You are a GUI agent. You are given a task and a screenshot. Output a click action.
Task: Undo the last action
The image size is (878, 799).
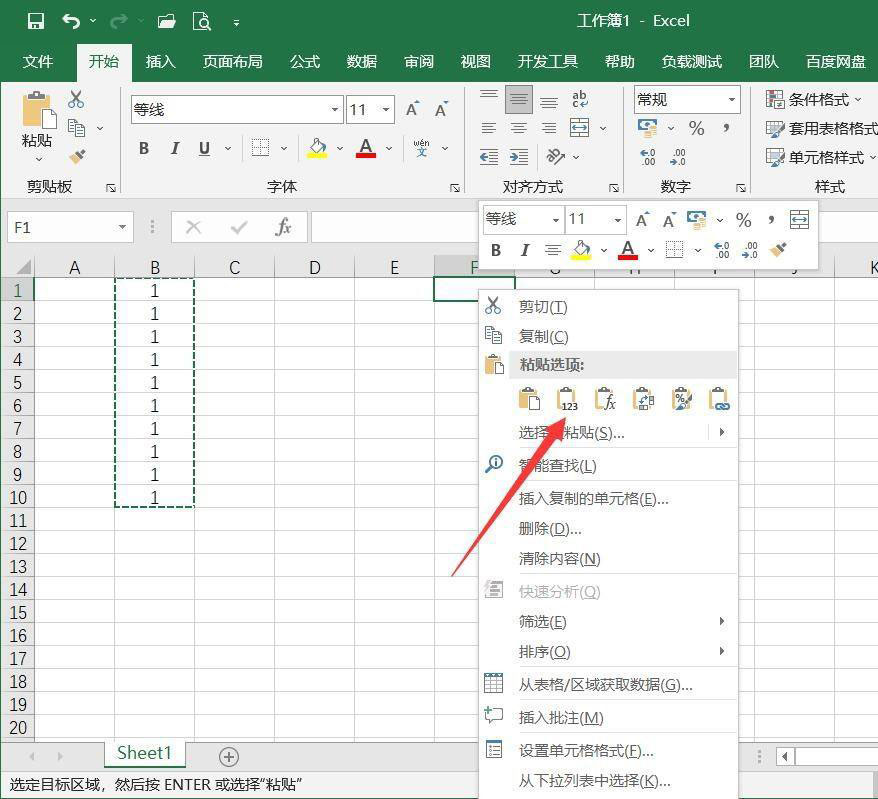pos(71,22)
